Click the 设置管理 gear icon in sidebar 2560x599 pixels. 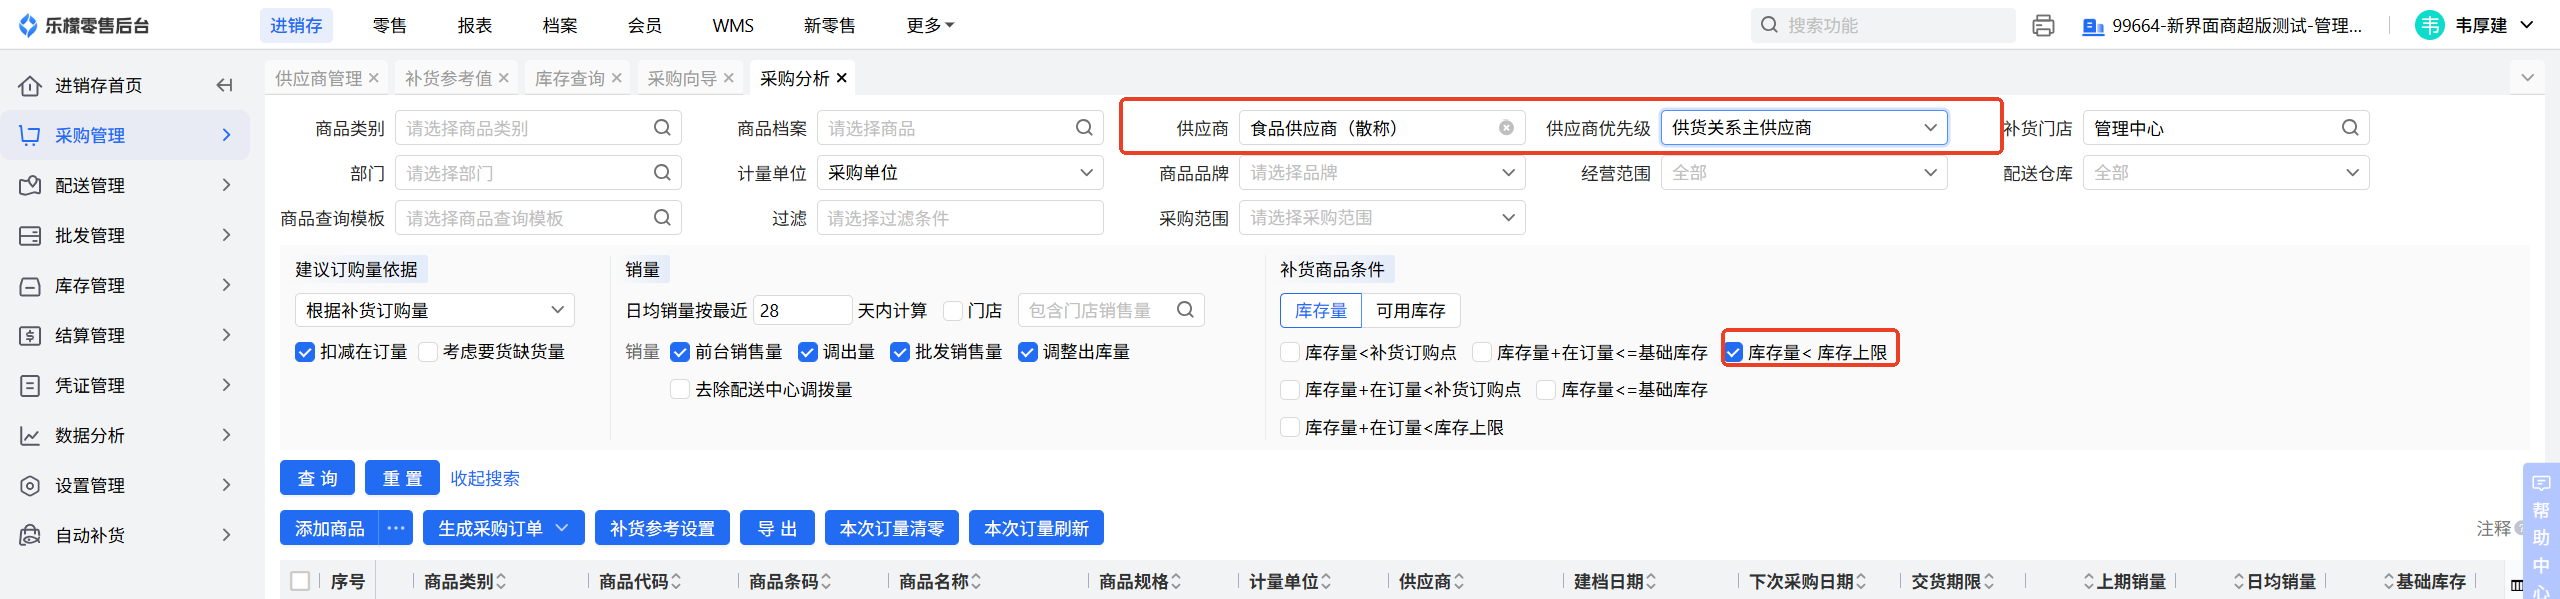[x=30, y=485]
